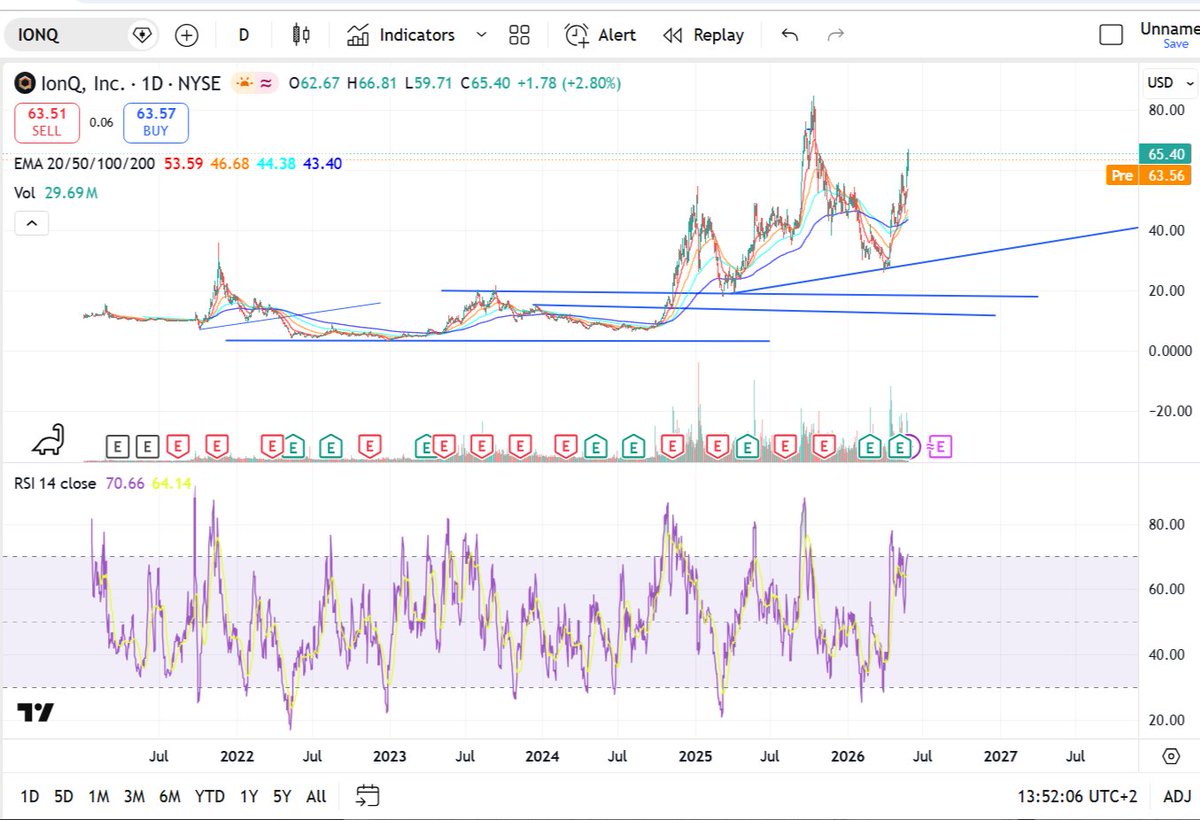Set range to 1Y
Screen dimensions: 1200x820
coord(249,797)
